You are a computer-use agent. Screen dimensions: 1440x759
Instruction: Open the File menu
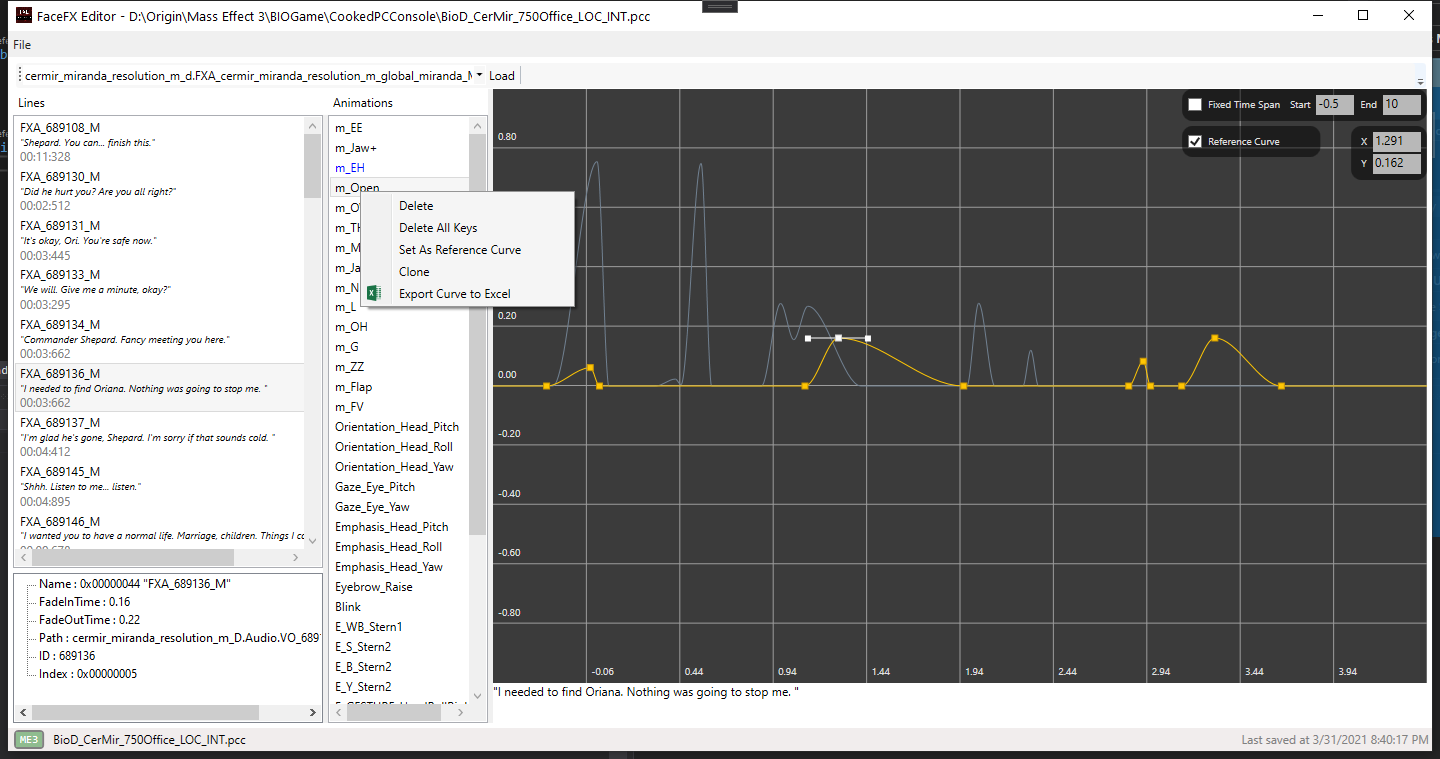[x=22, y=45]
